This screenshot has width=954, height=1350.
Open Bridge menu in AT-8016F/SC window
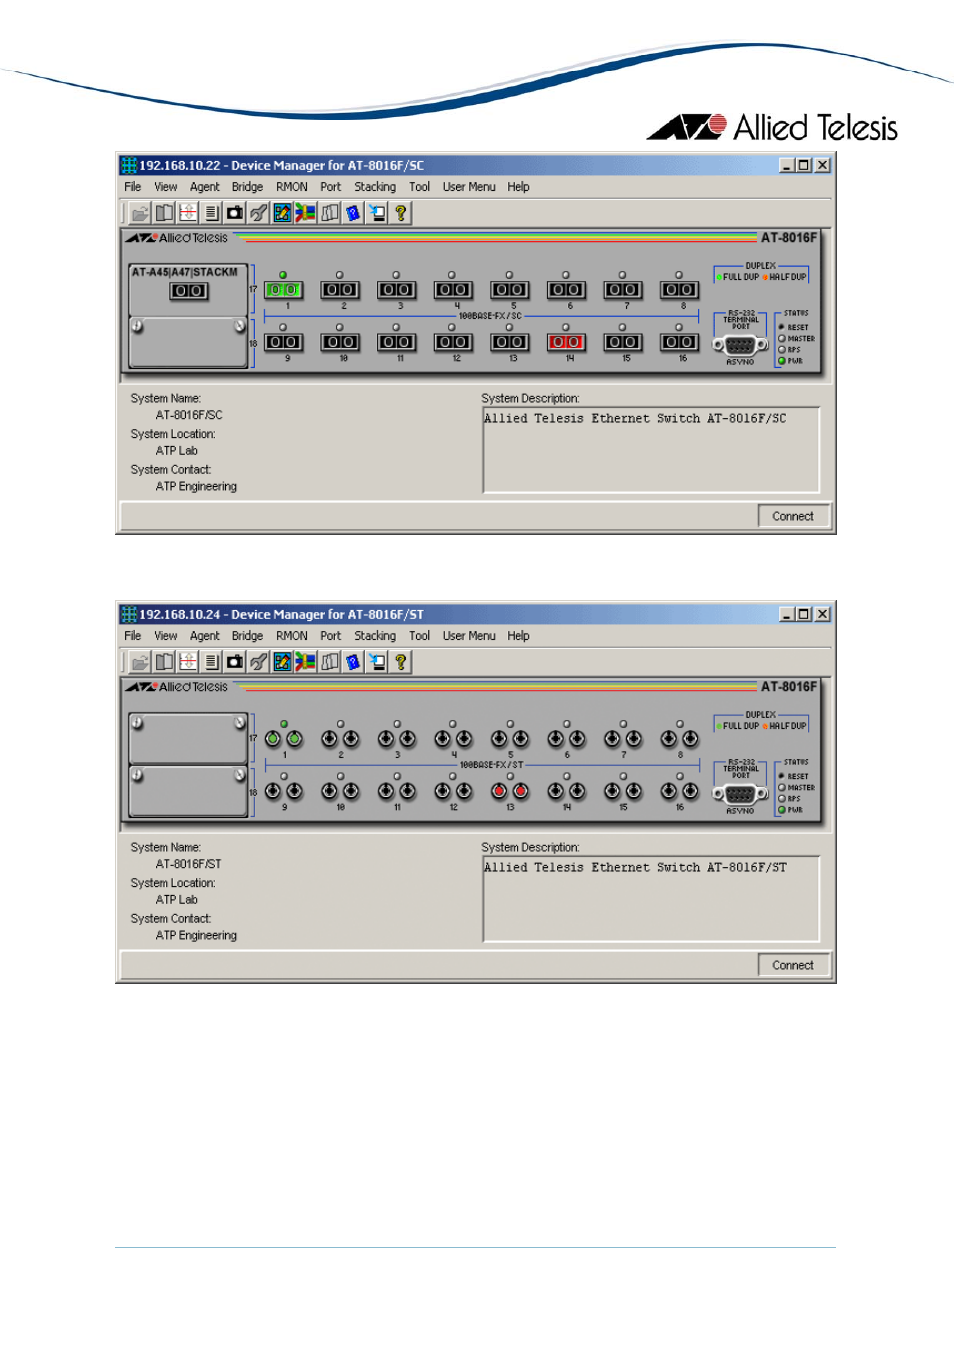click(x=247, y=187)
